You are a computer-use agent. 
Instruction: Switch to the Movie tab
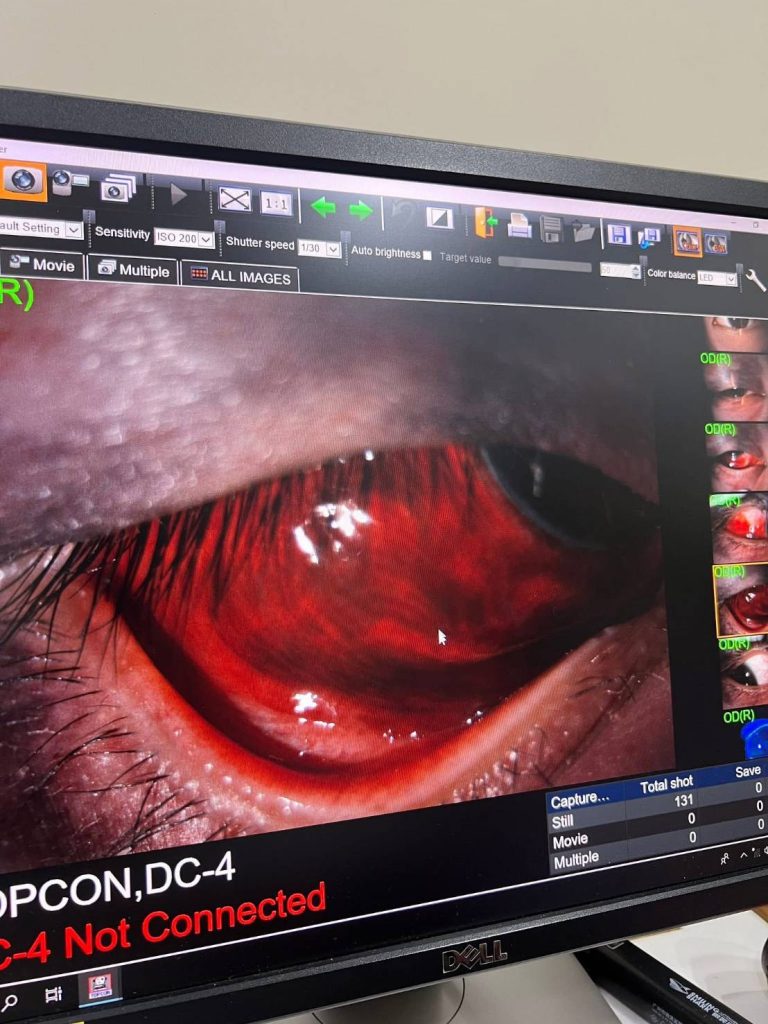coord(43,265)
